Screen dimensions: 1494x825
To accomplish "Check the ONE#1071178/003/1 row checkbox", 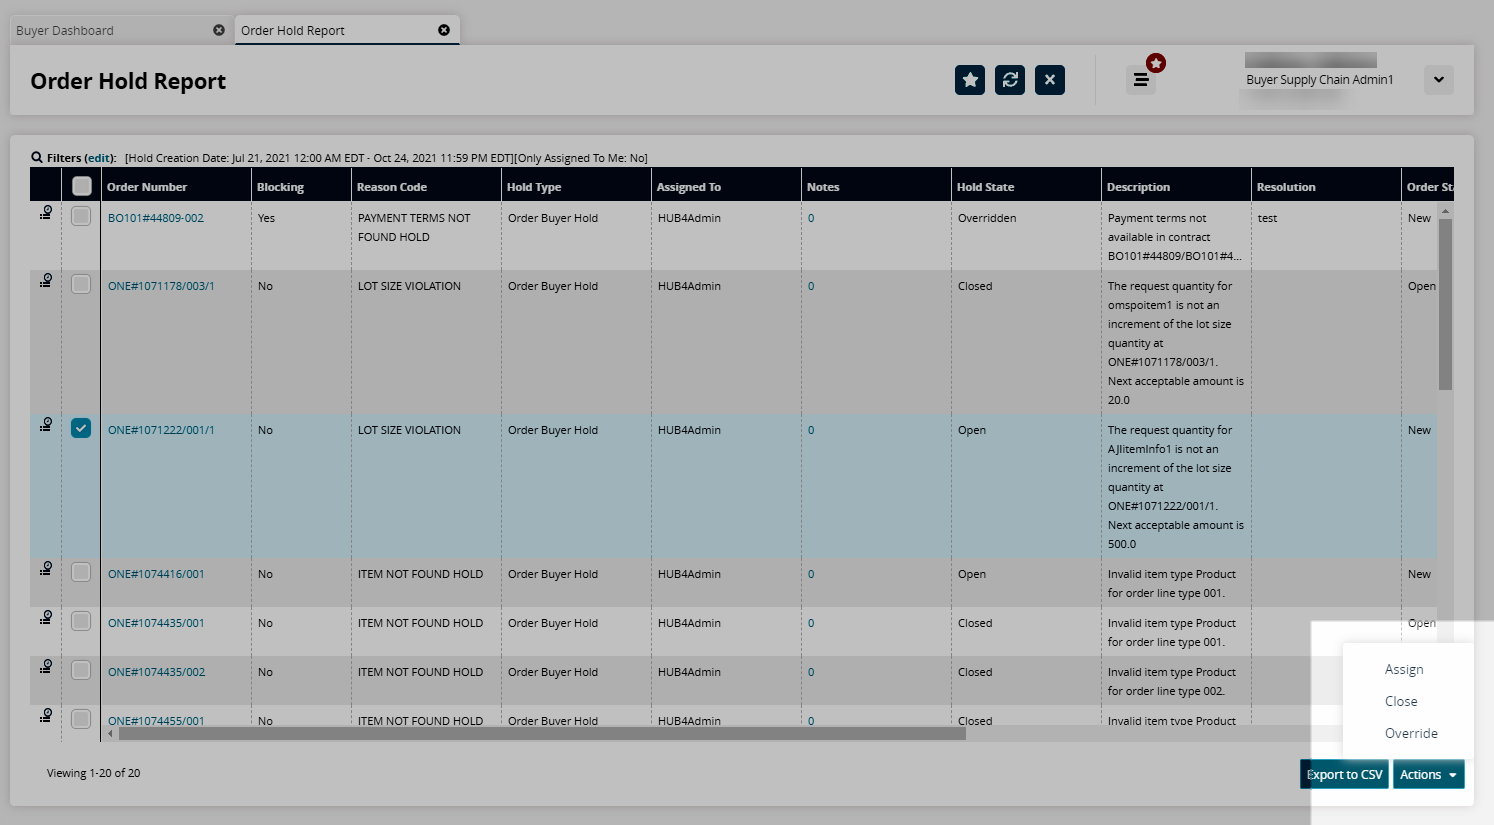I will click(81, 285).
